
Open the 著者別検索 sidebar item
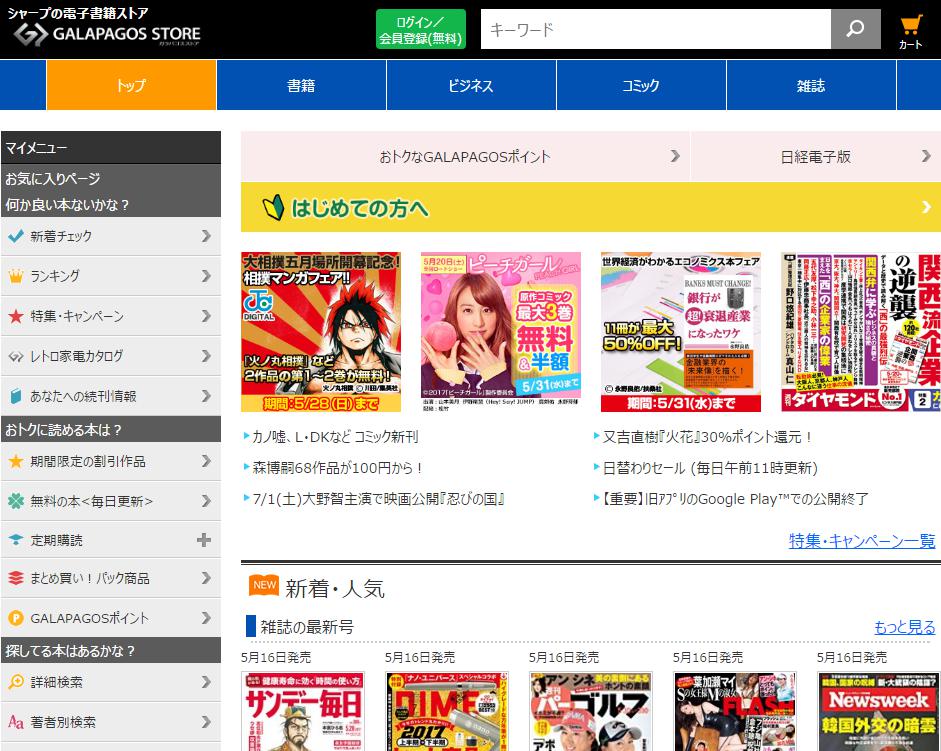pyautogui.click(x=111, y=722)
